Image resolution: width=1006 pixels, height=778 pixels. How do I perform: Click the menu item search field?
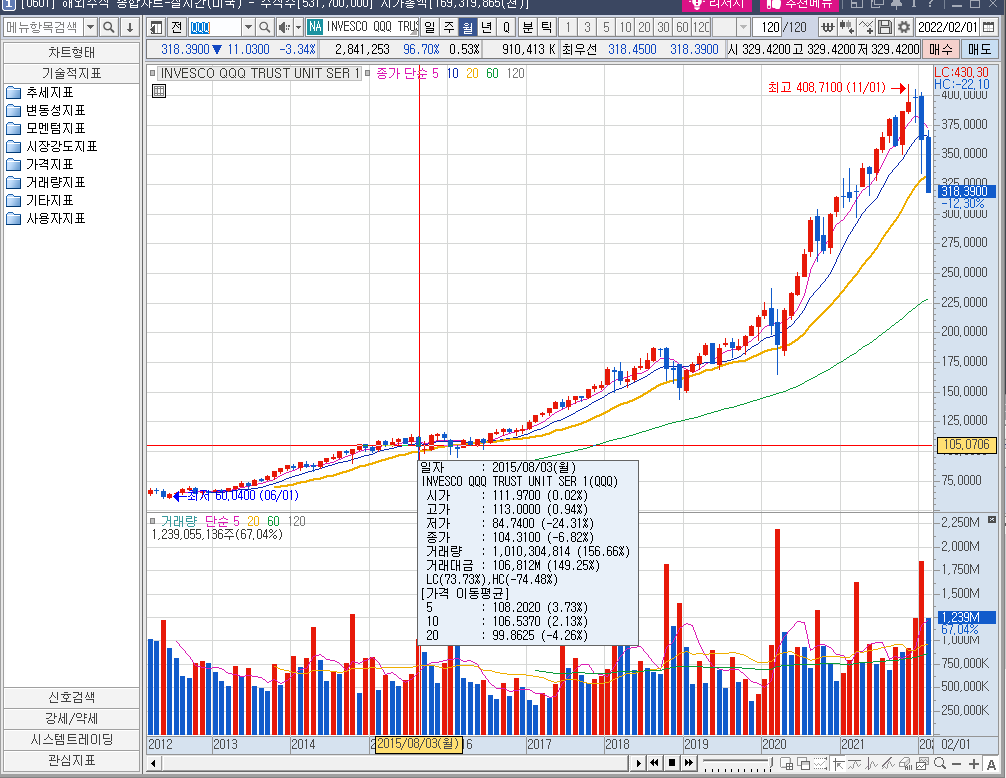[44, 28]
